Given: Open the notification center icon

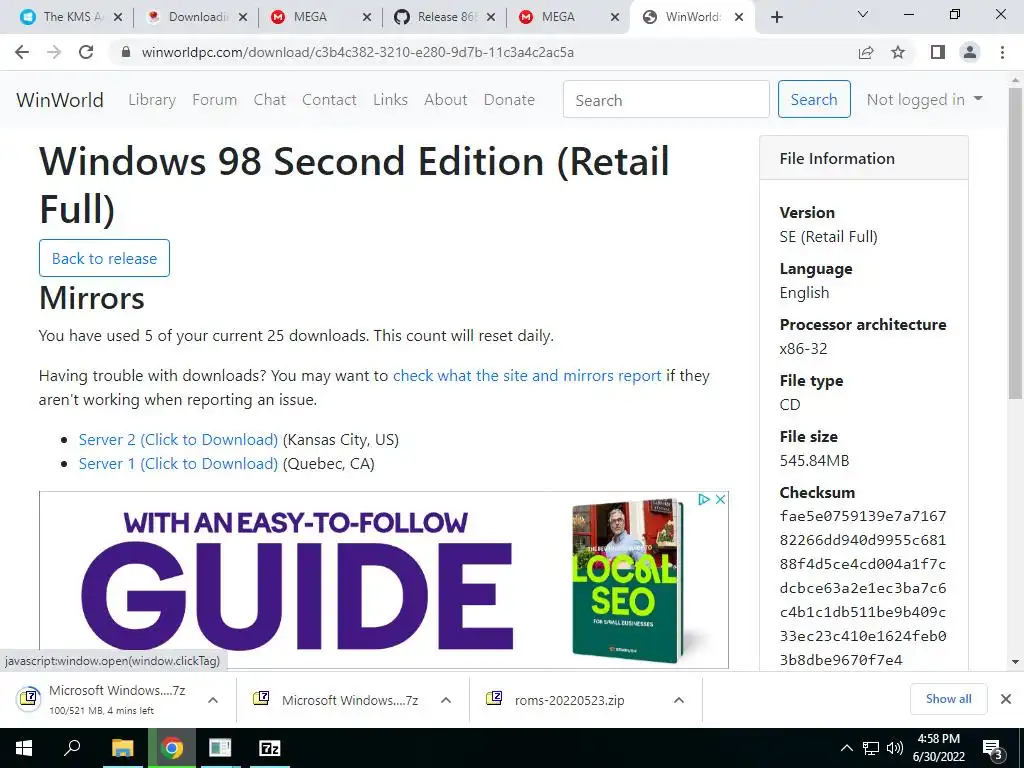Looking at the screenshot, I should [x=993, y=748].
